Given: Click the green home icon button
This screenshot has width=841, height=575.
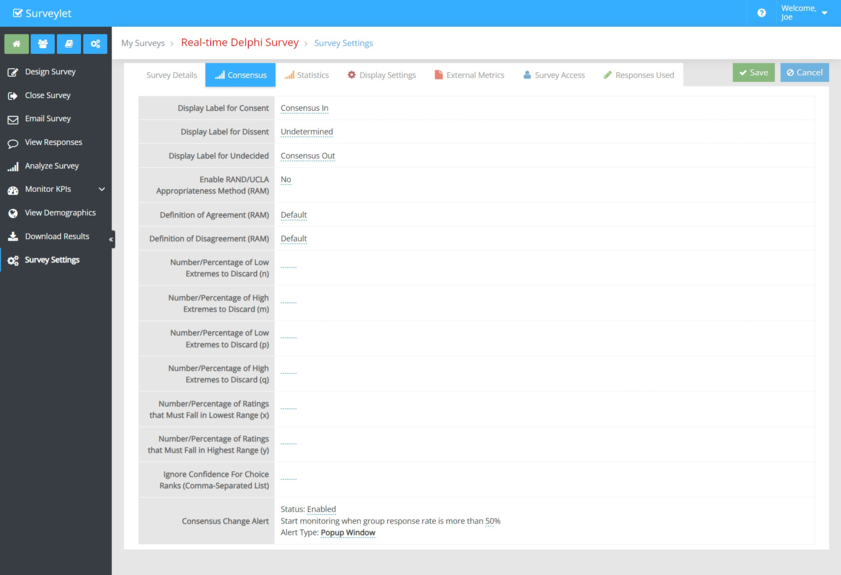Looking at the screenshot, I should [x=17, y=44].
